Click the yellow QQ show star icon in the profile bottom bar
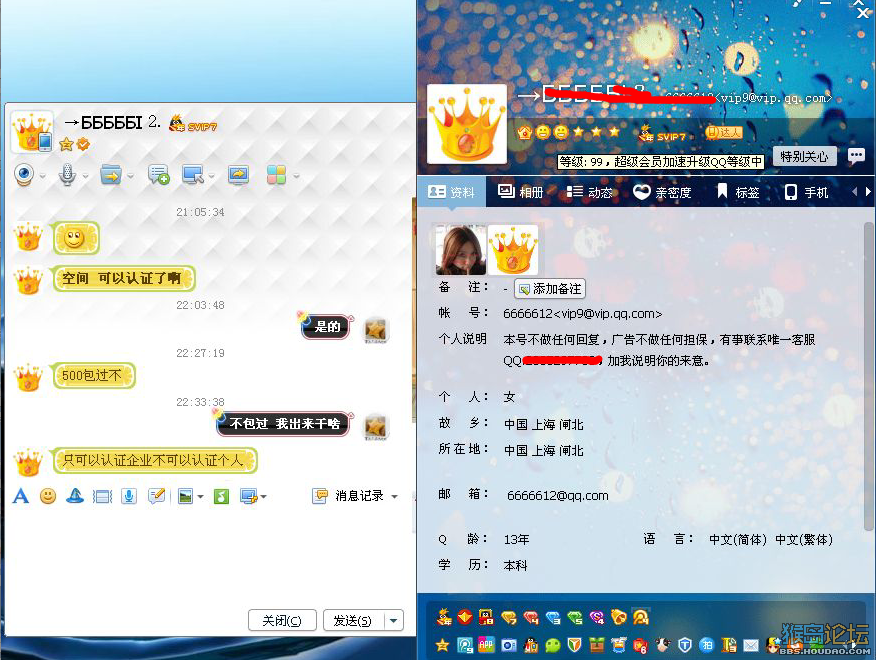This screenshot has width=876, height=660. [442, 645]
